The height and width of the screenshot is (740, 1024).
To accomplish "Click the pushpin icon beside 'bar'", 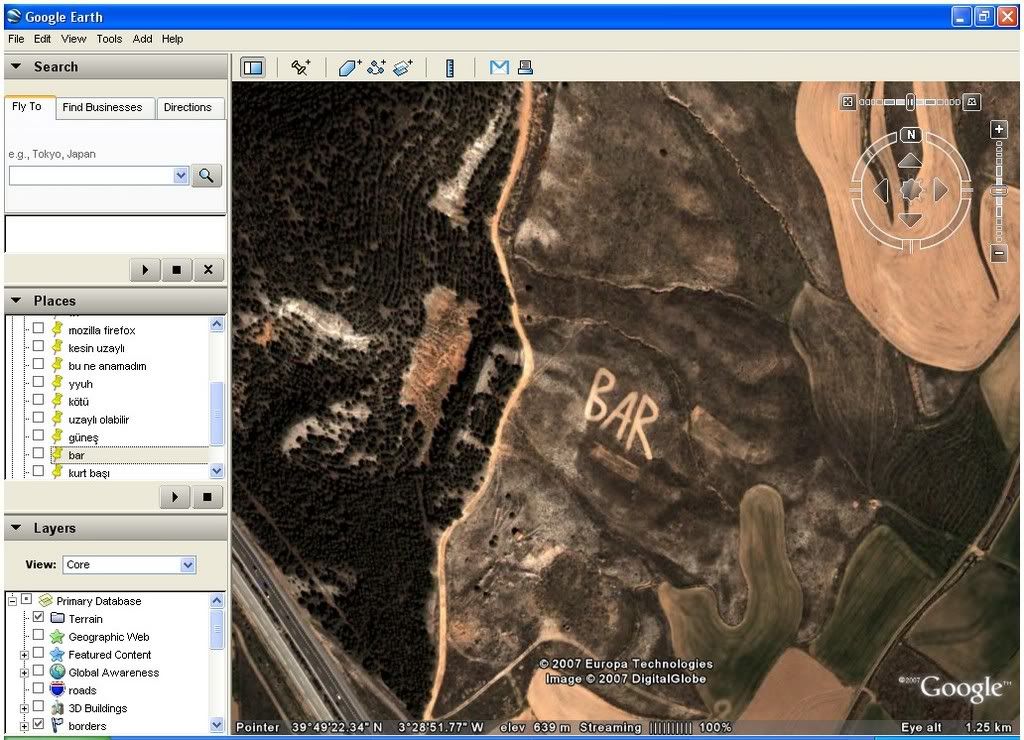I will coord(57,455).
